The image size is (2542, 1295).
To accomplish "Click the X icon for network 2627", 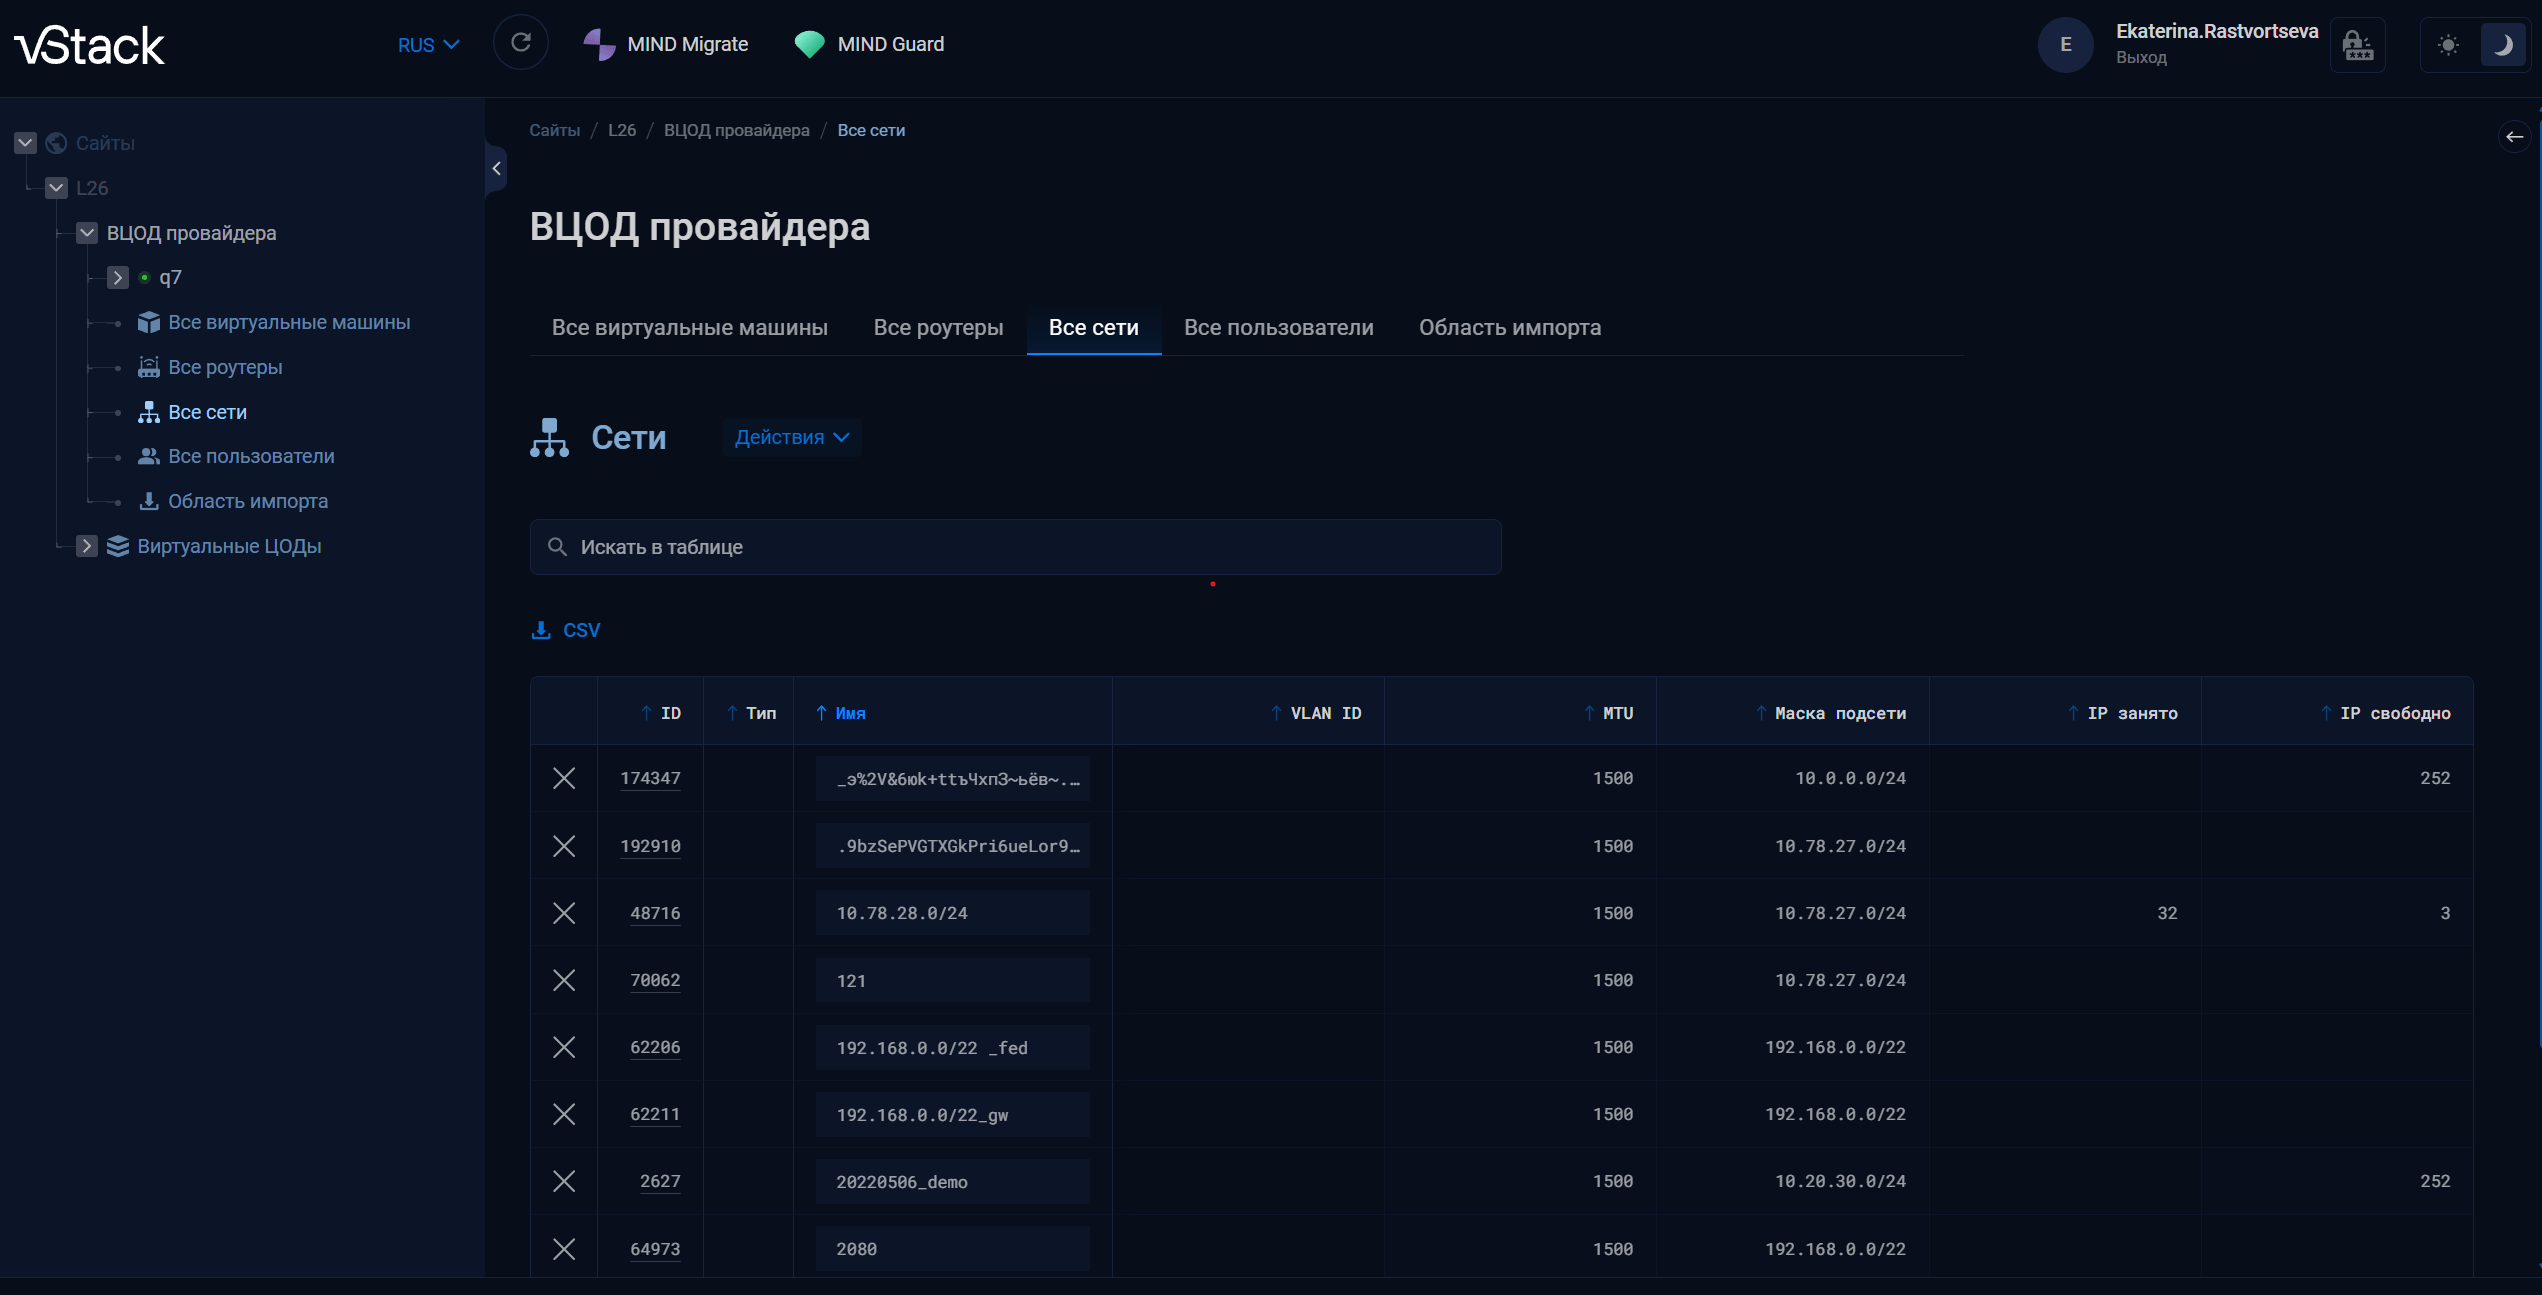I will 564,1181.
